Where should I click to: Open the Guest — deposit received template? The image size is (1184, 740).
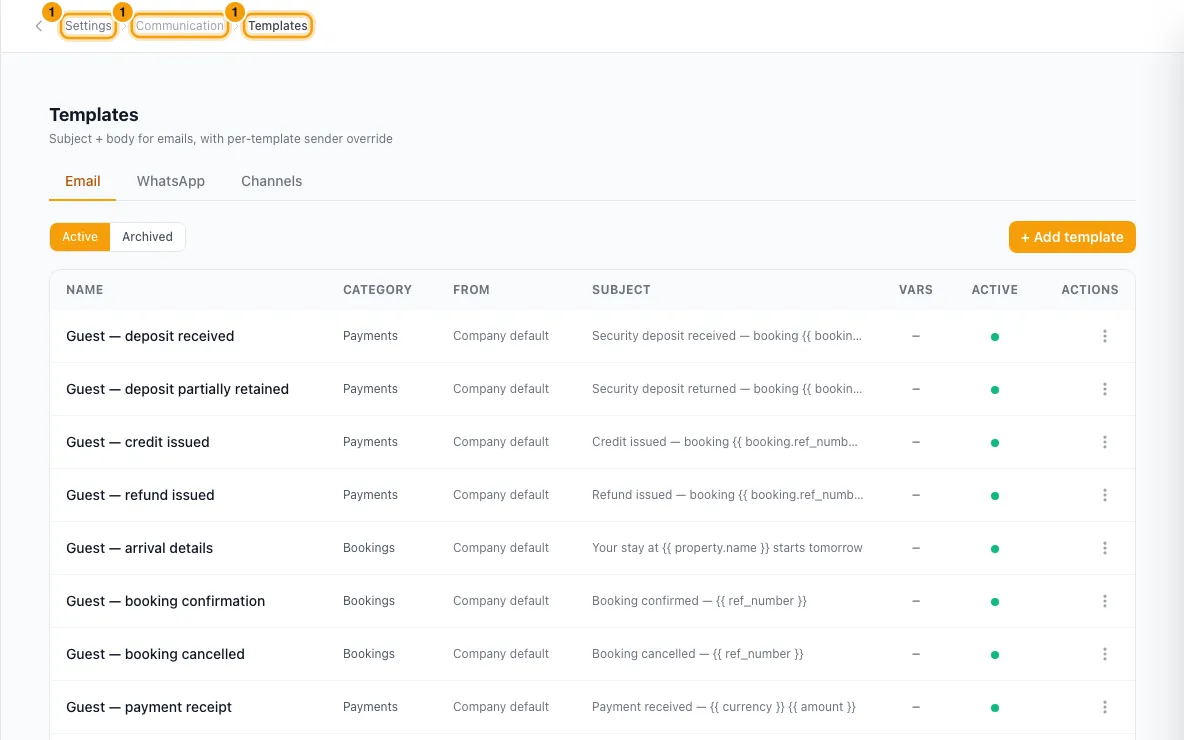click(x=150, y=336)
